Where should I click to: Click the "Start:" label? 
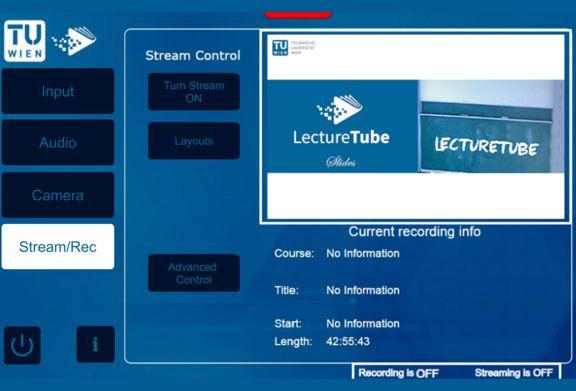pyautogui.click(x=288, y=323)
